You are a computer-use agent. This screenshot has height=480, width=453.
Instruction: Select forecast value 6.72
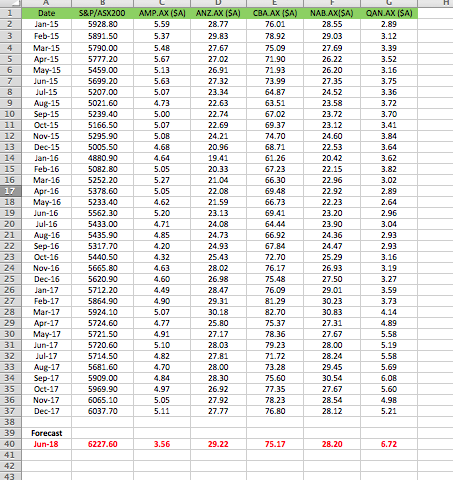pyautogui.click(x=389, y=444)
